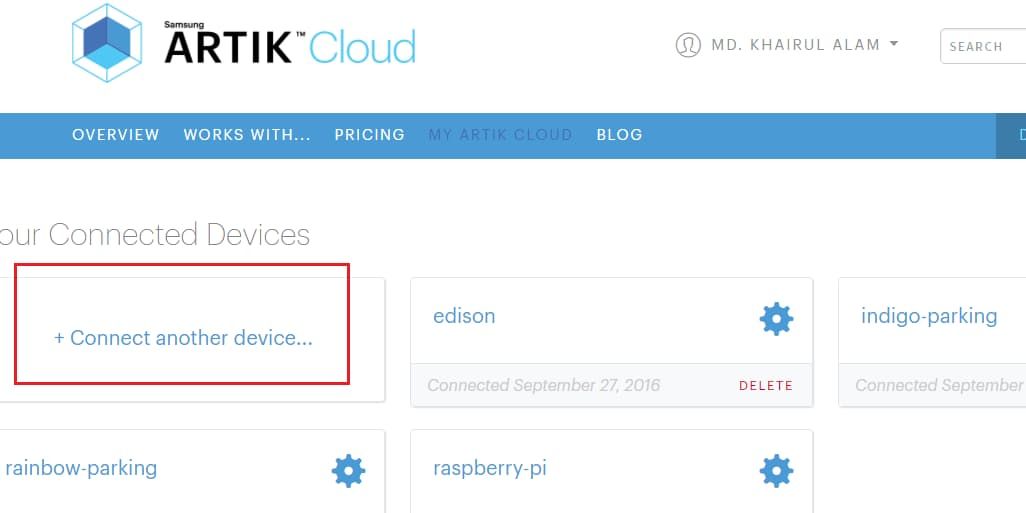Go to Works With... page
Screen dimensions: 1026x513
pyautogui.click(x=247, y=135)
